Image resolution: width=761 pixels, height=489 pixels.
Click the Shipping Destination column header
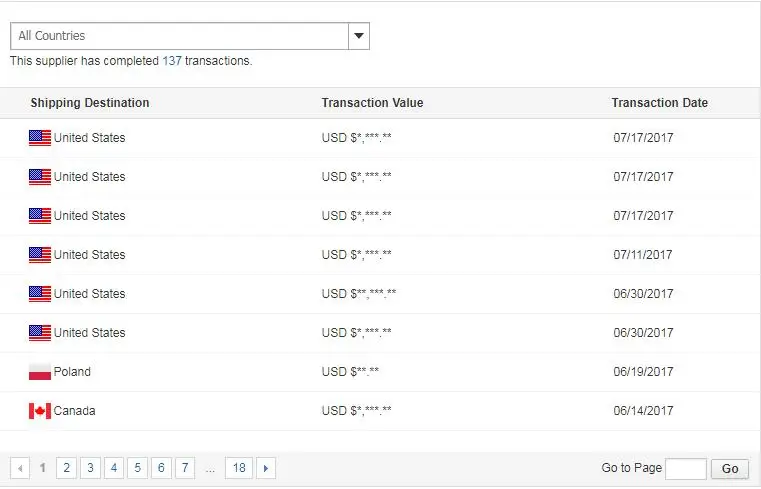(90, 103)
